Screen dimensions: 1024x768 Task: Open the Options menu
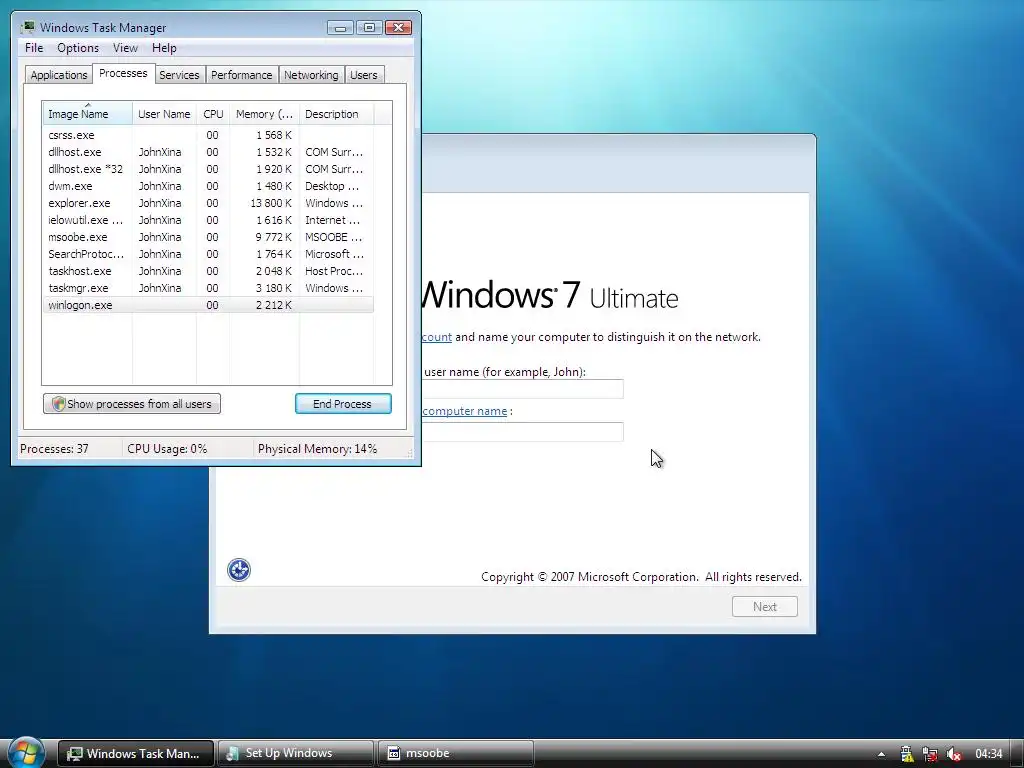point(78,48)
